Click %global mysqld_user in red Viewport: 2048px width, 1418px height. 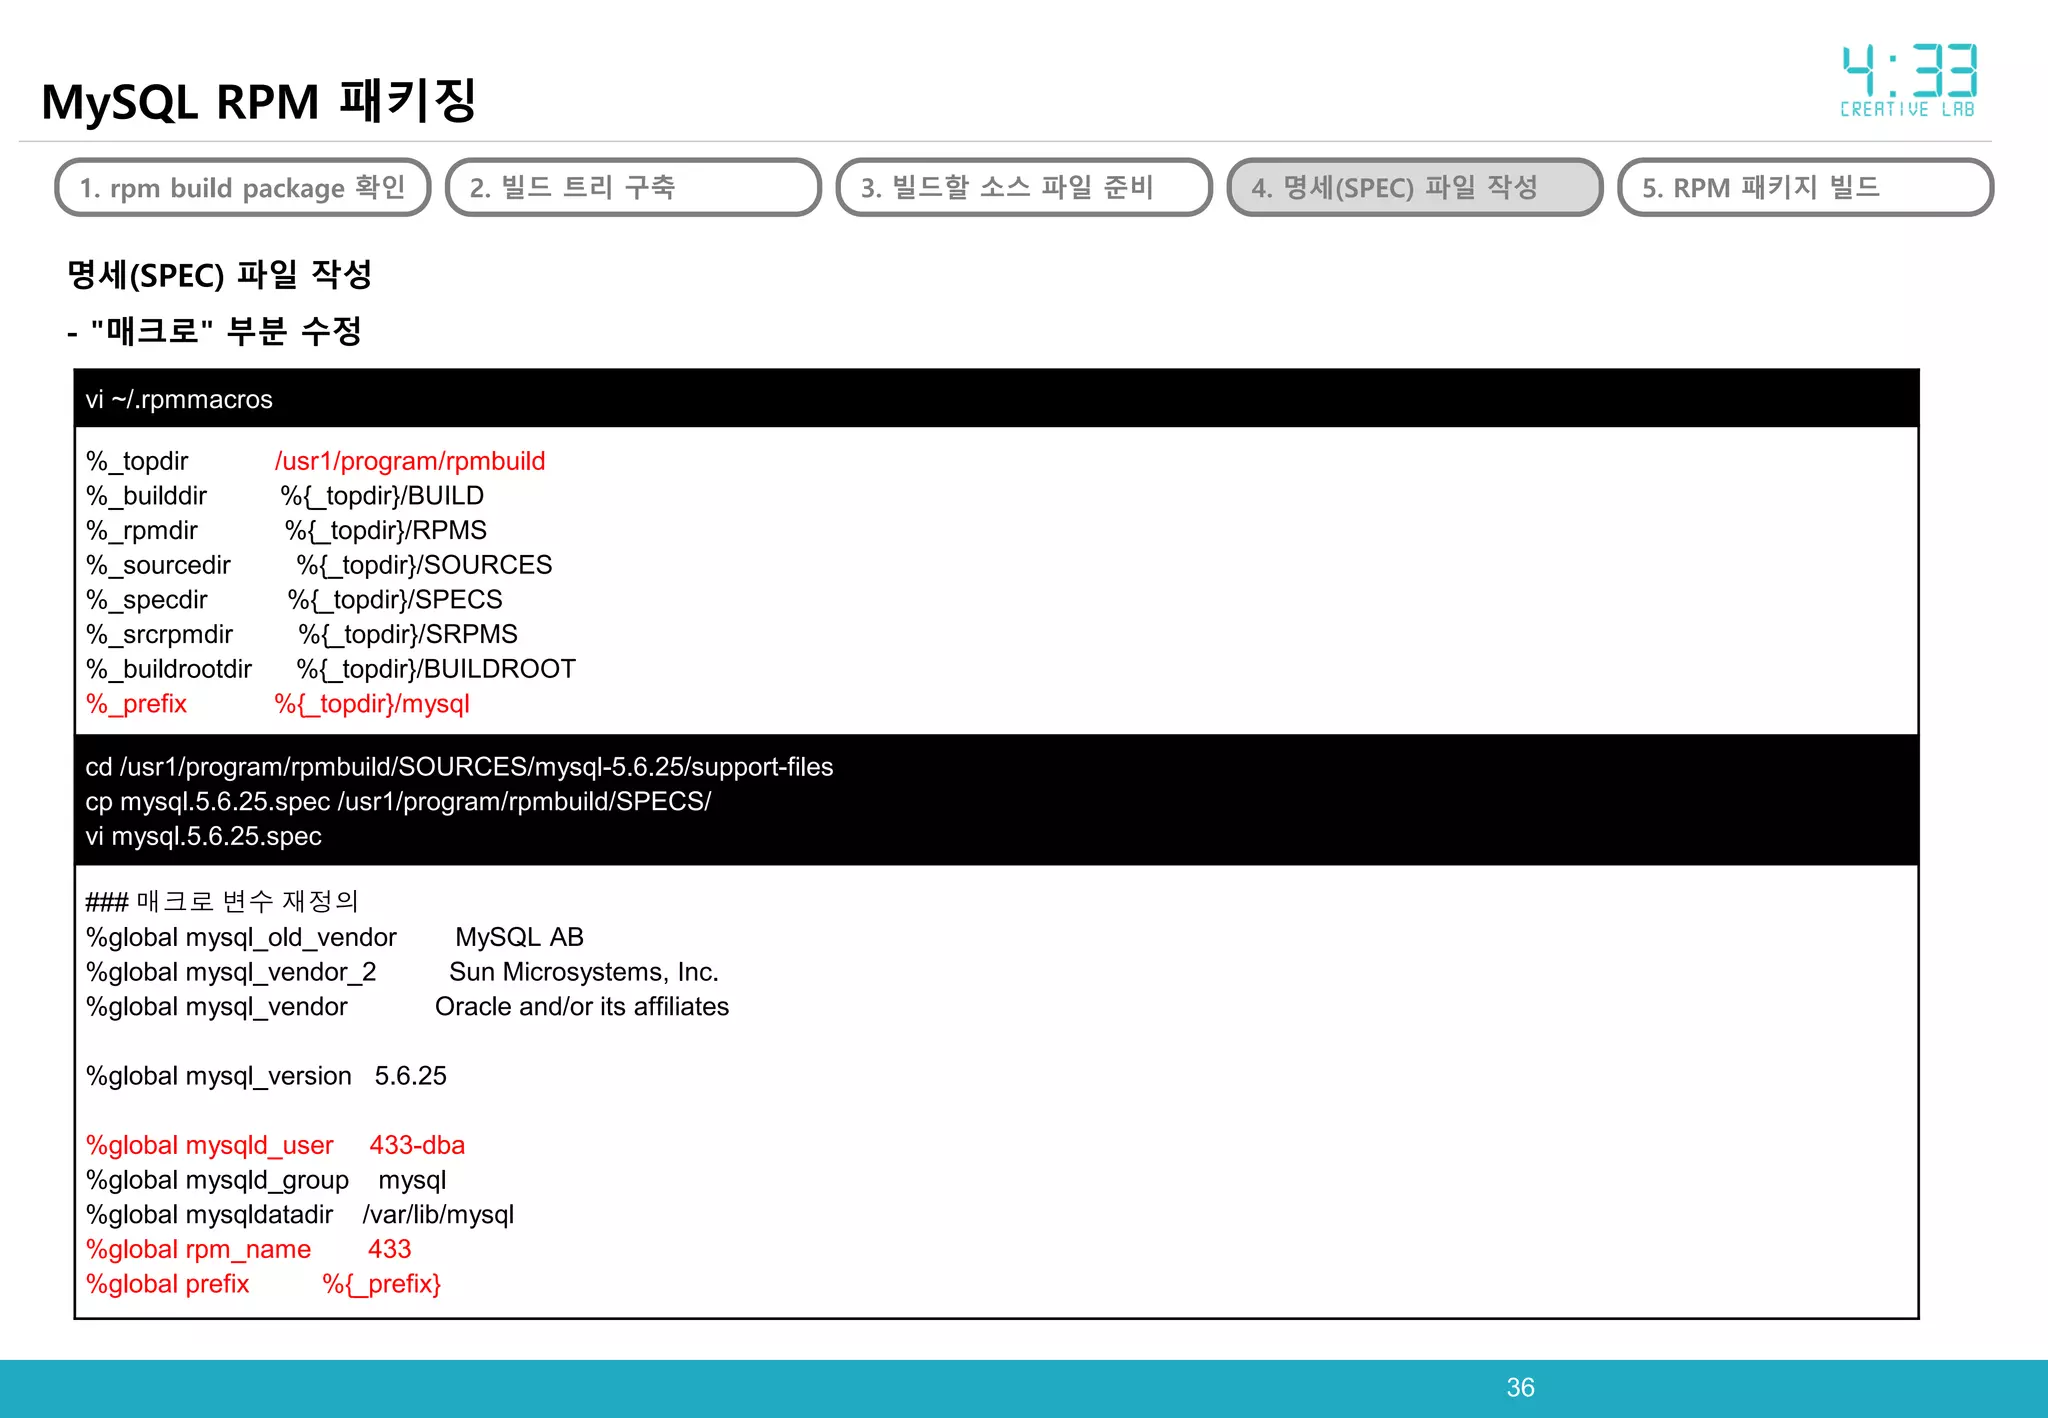pos(210,1145)
